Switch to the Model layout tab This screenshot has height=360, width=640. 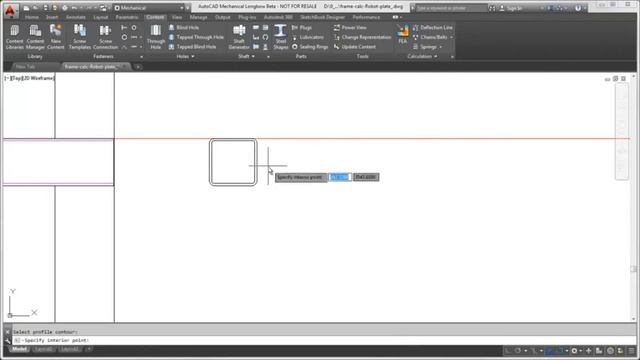[19, 349]
